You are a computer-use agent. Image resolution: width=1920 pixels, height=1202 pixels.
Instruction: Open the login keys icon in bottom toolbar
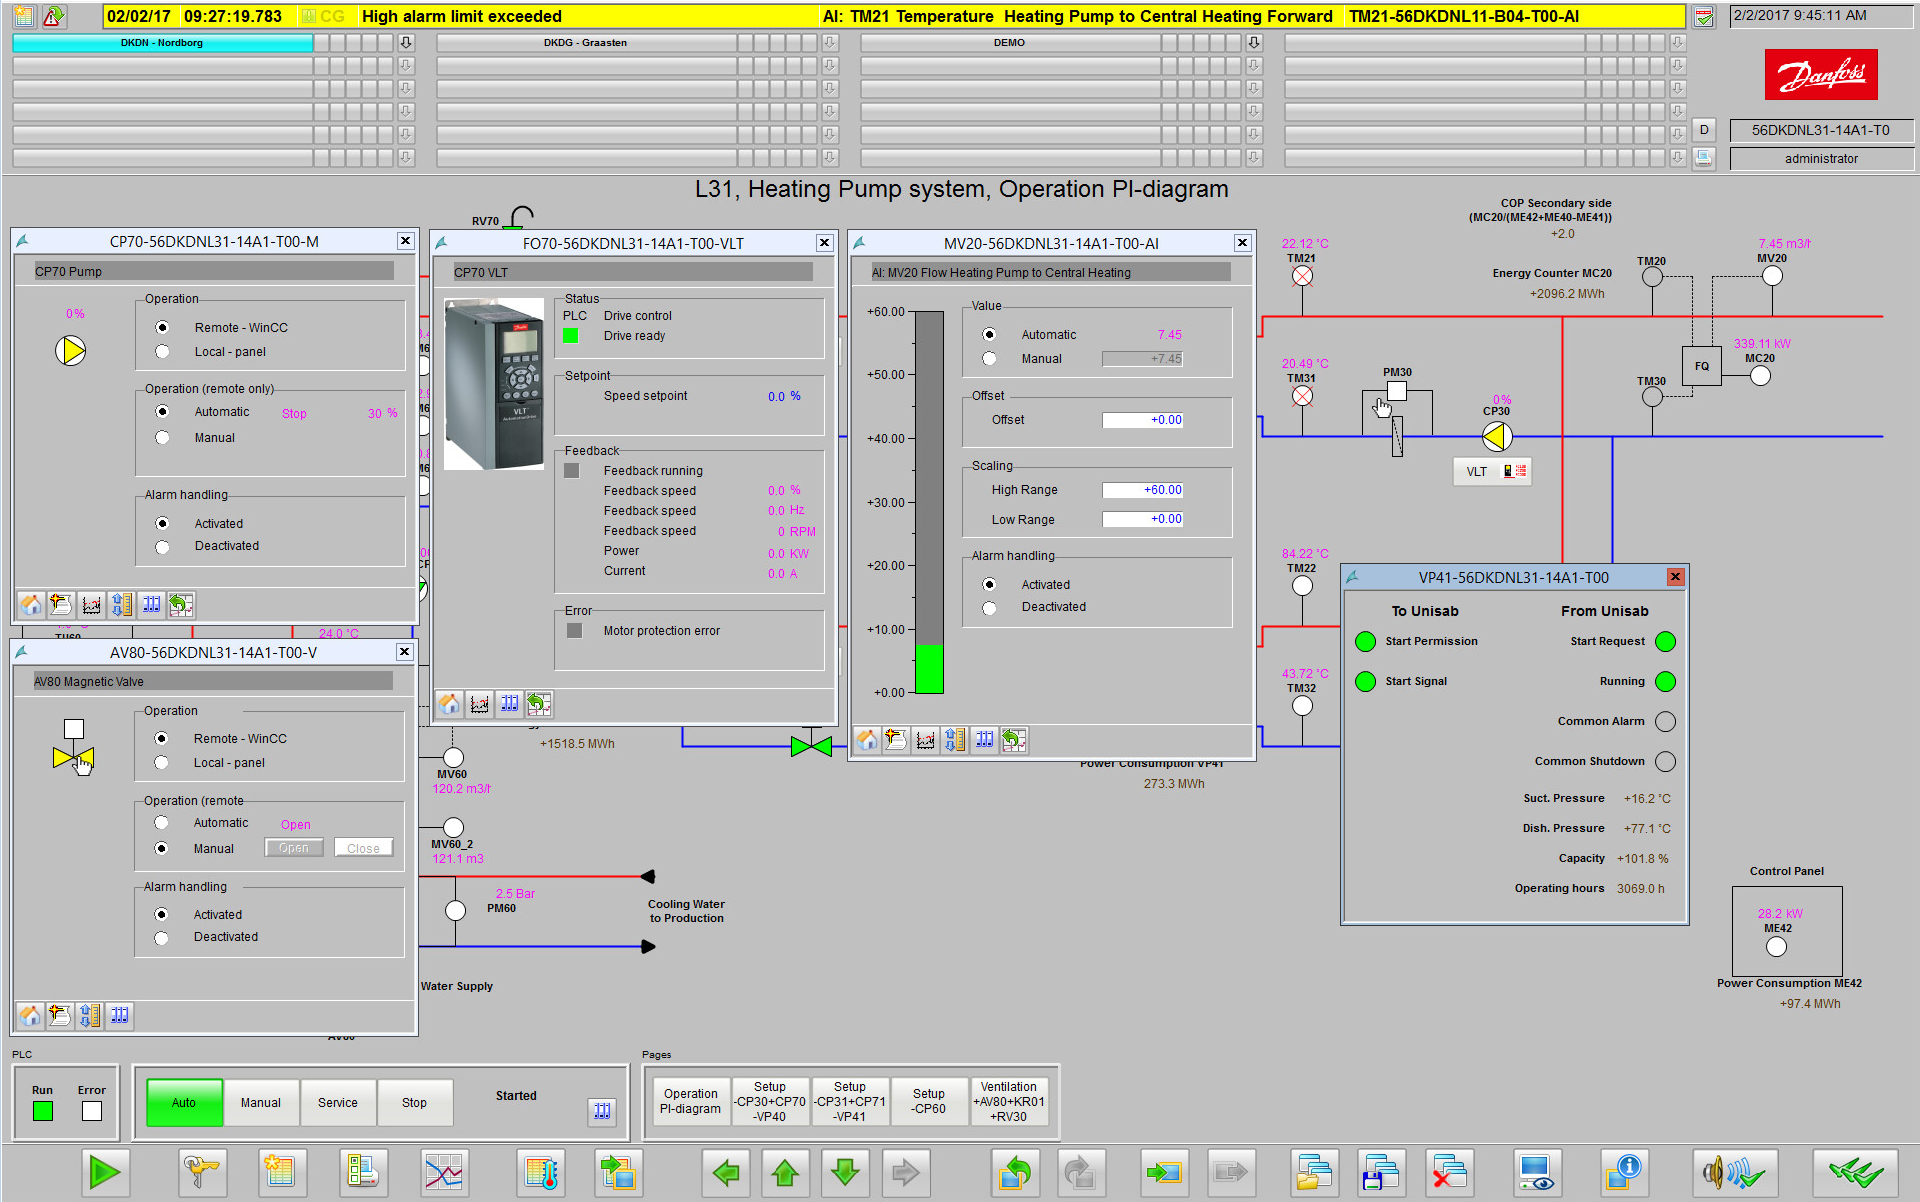203,1171
